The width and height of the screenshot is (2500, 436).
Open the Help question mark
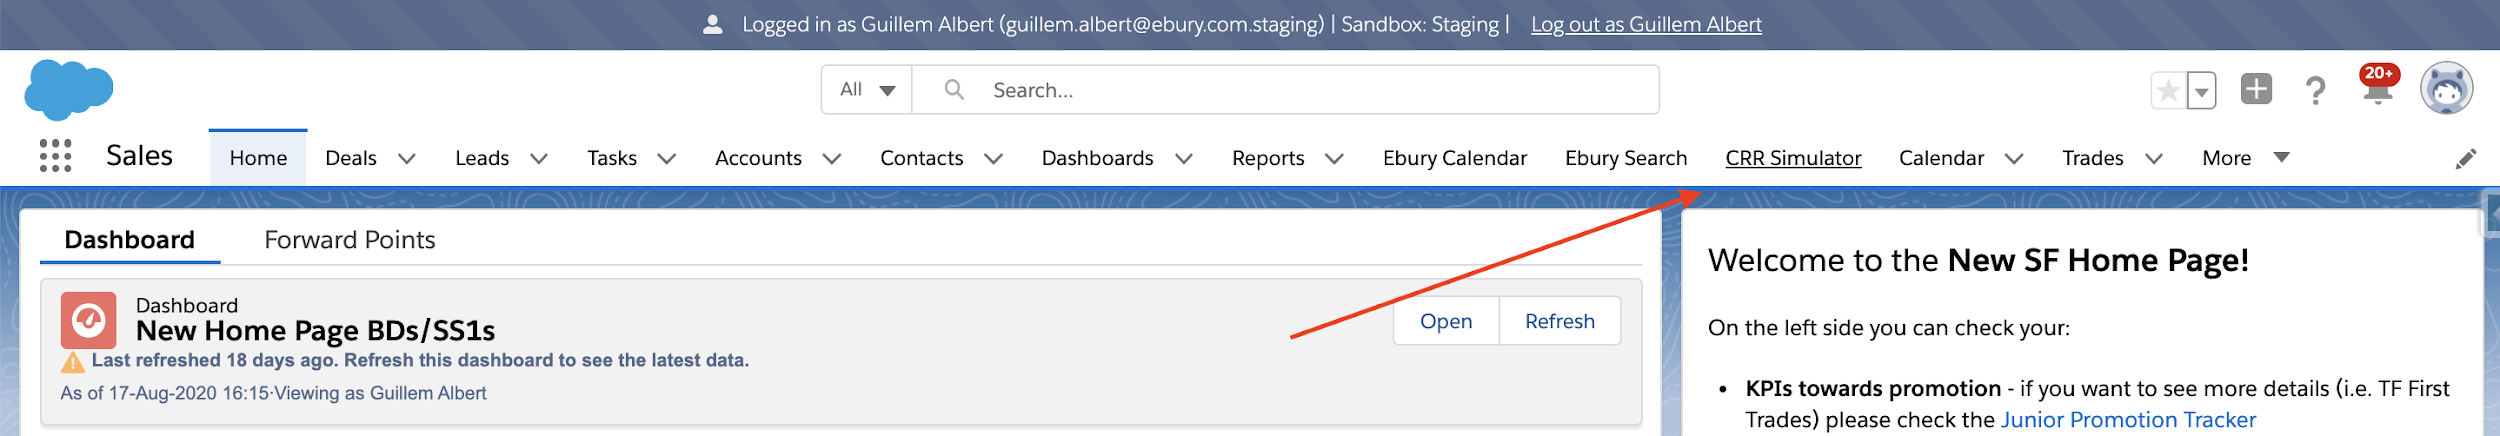pyautogui.click(x=2315, y=90)
